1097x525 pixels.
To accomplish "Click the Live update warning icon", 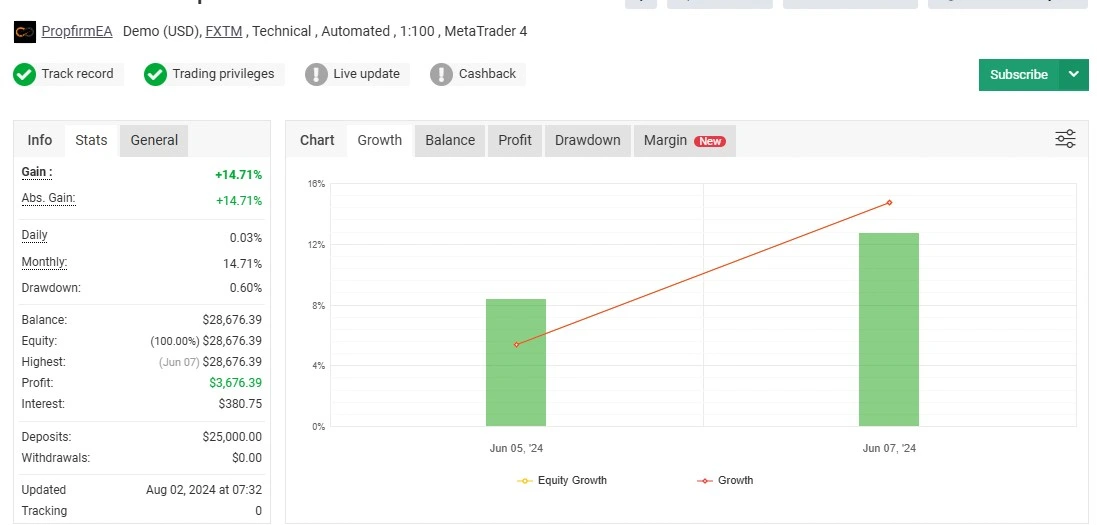I will point(316,74).
